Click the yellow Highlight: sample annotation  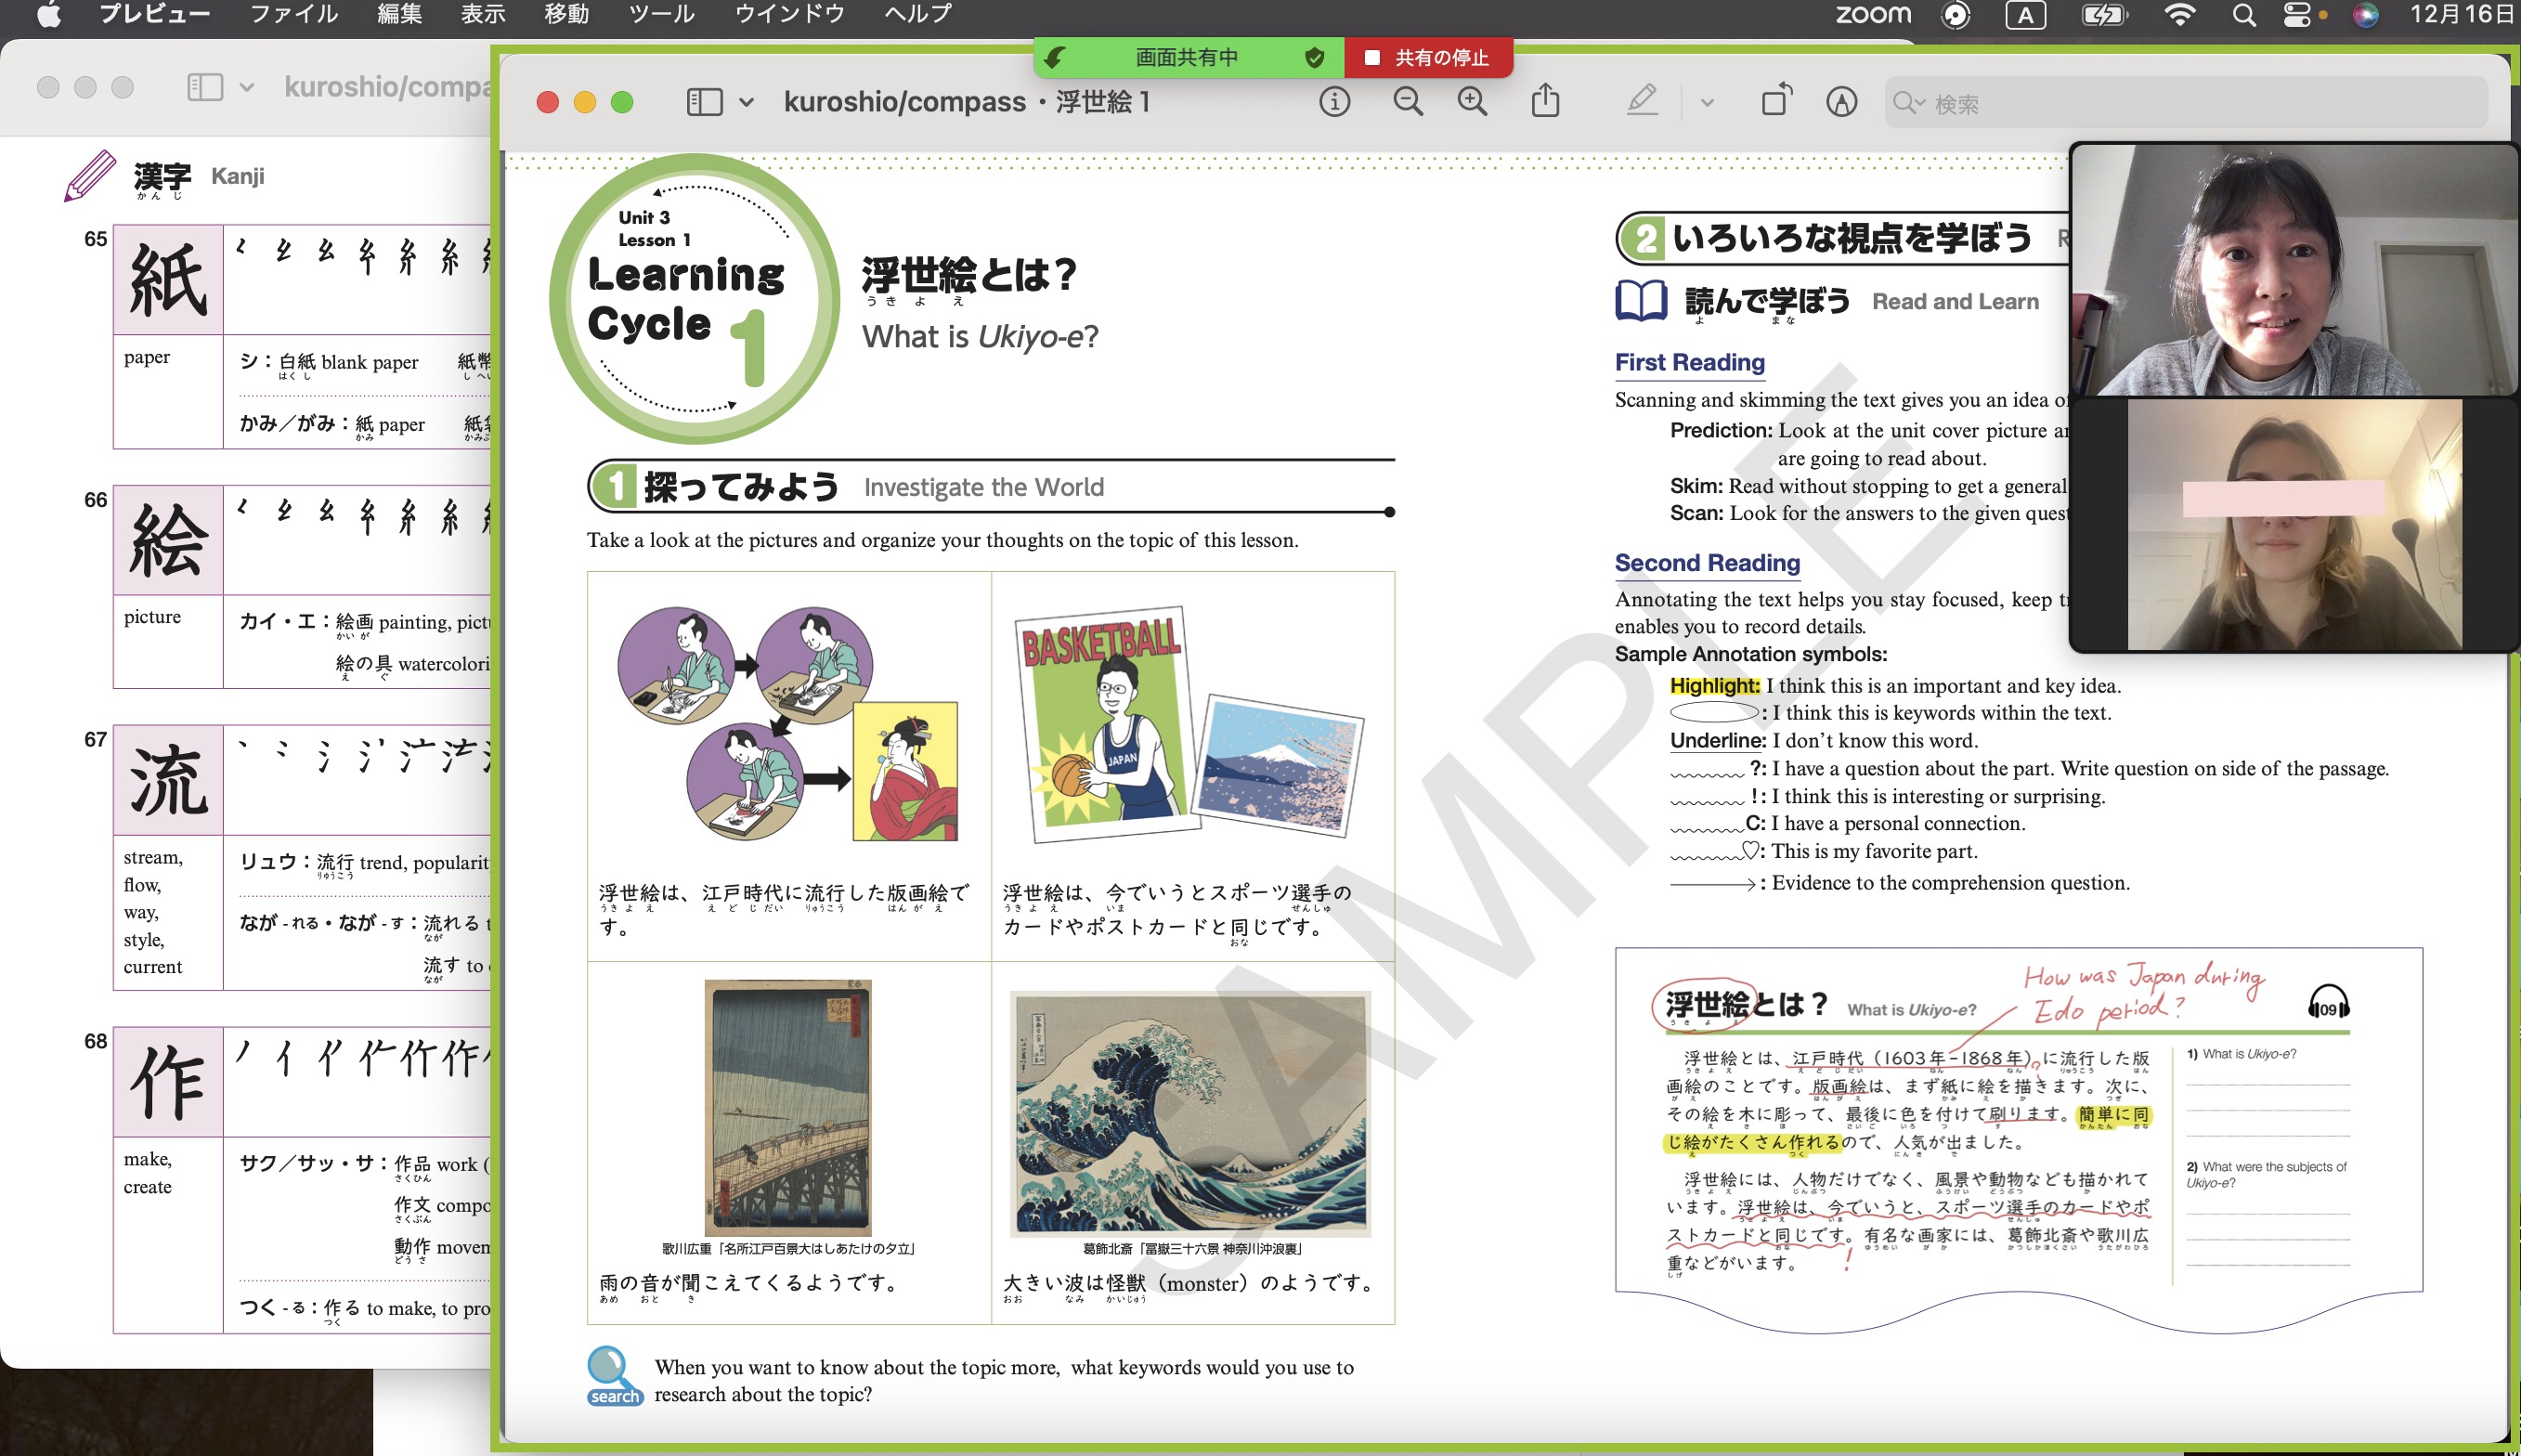[x=1714, y=685]
